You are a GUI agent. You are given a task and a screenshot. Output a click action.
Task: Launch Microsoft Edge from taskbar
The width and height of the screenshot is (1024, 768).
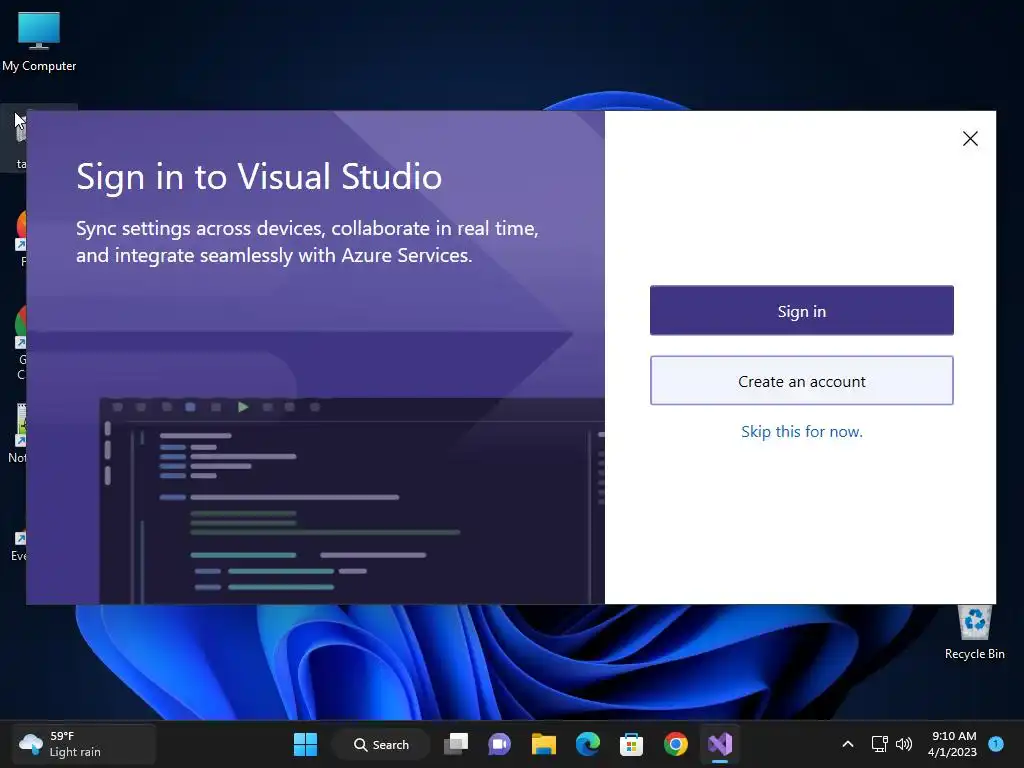click(x=588, y=744)
